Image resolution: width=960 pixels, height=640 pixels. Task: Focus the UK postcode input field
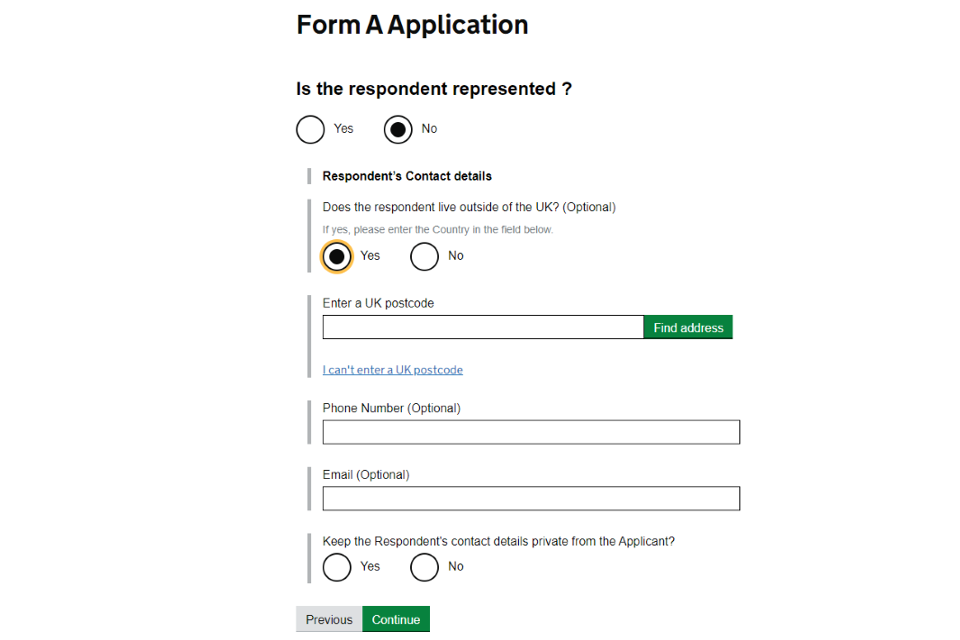click(482, 327)
